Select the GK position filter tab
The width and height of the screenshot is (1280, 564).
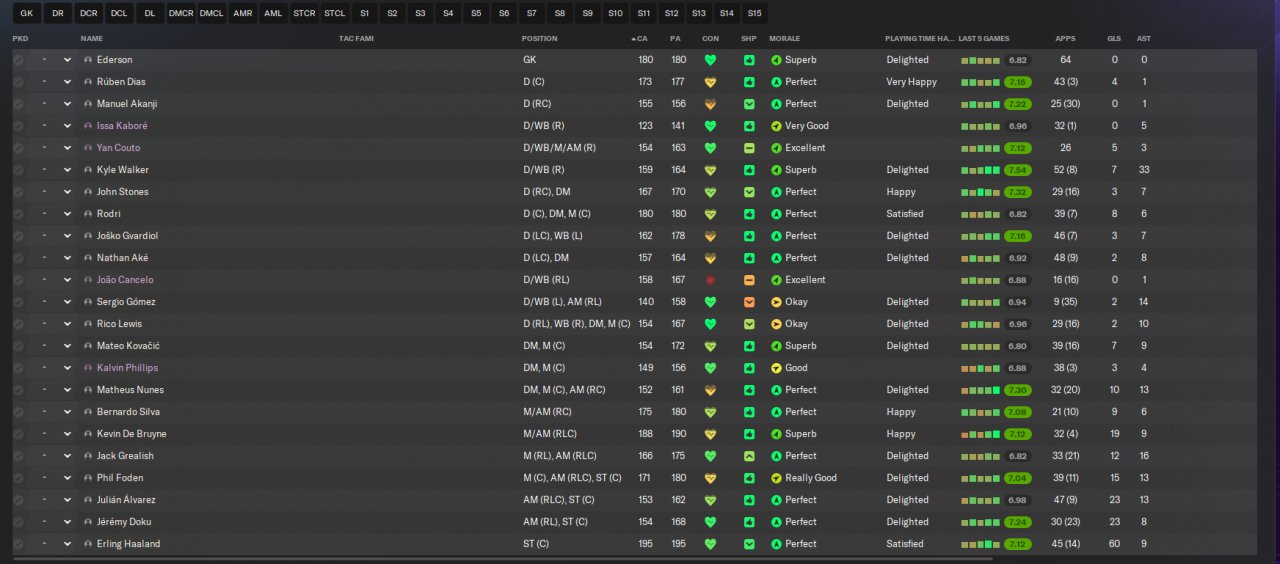(x=27, y=13)
